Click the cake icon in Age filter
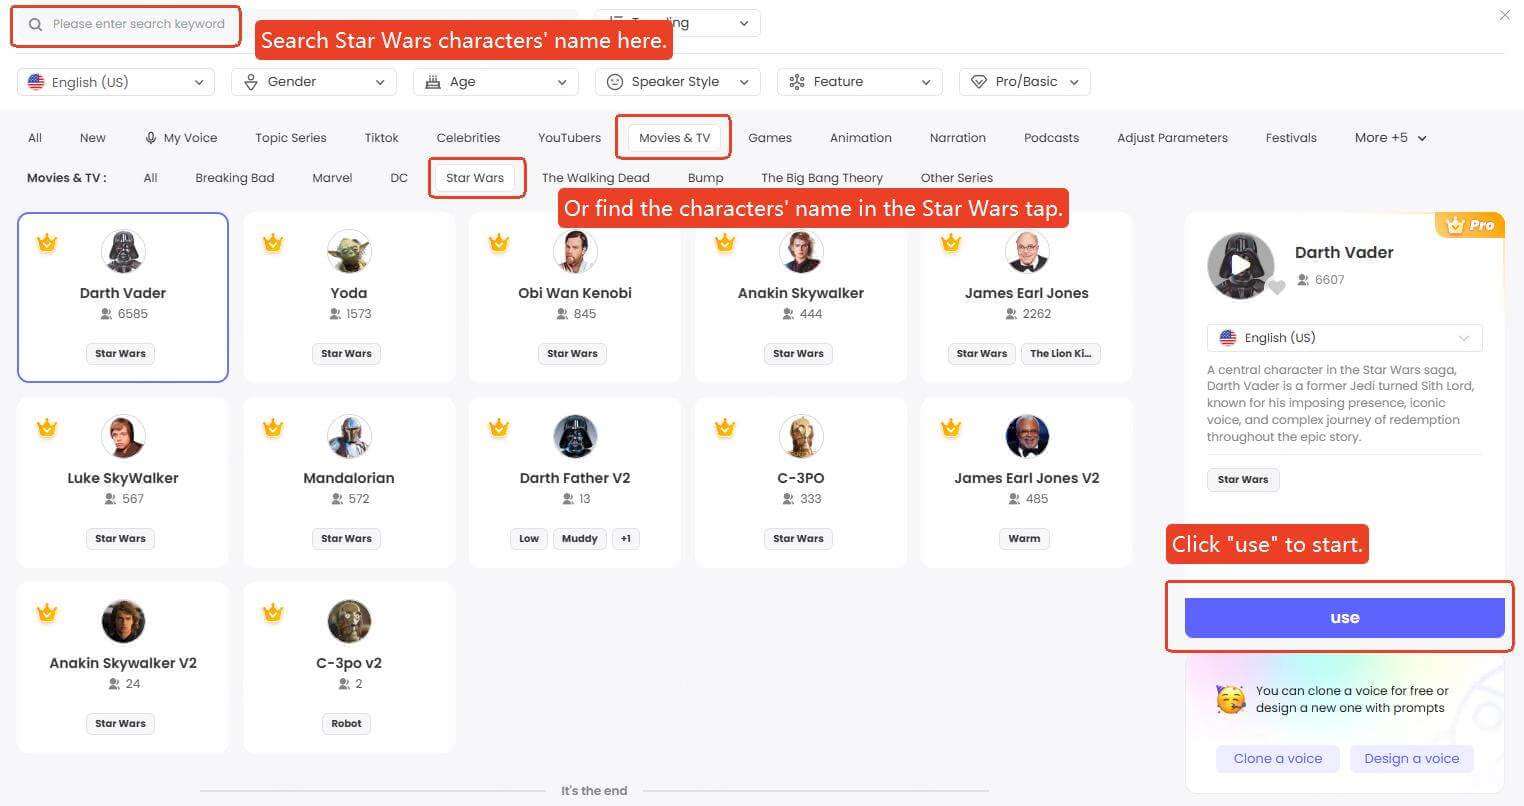Image resolution: width=1524 pixels, height=806 pixels. click(433, 82)
